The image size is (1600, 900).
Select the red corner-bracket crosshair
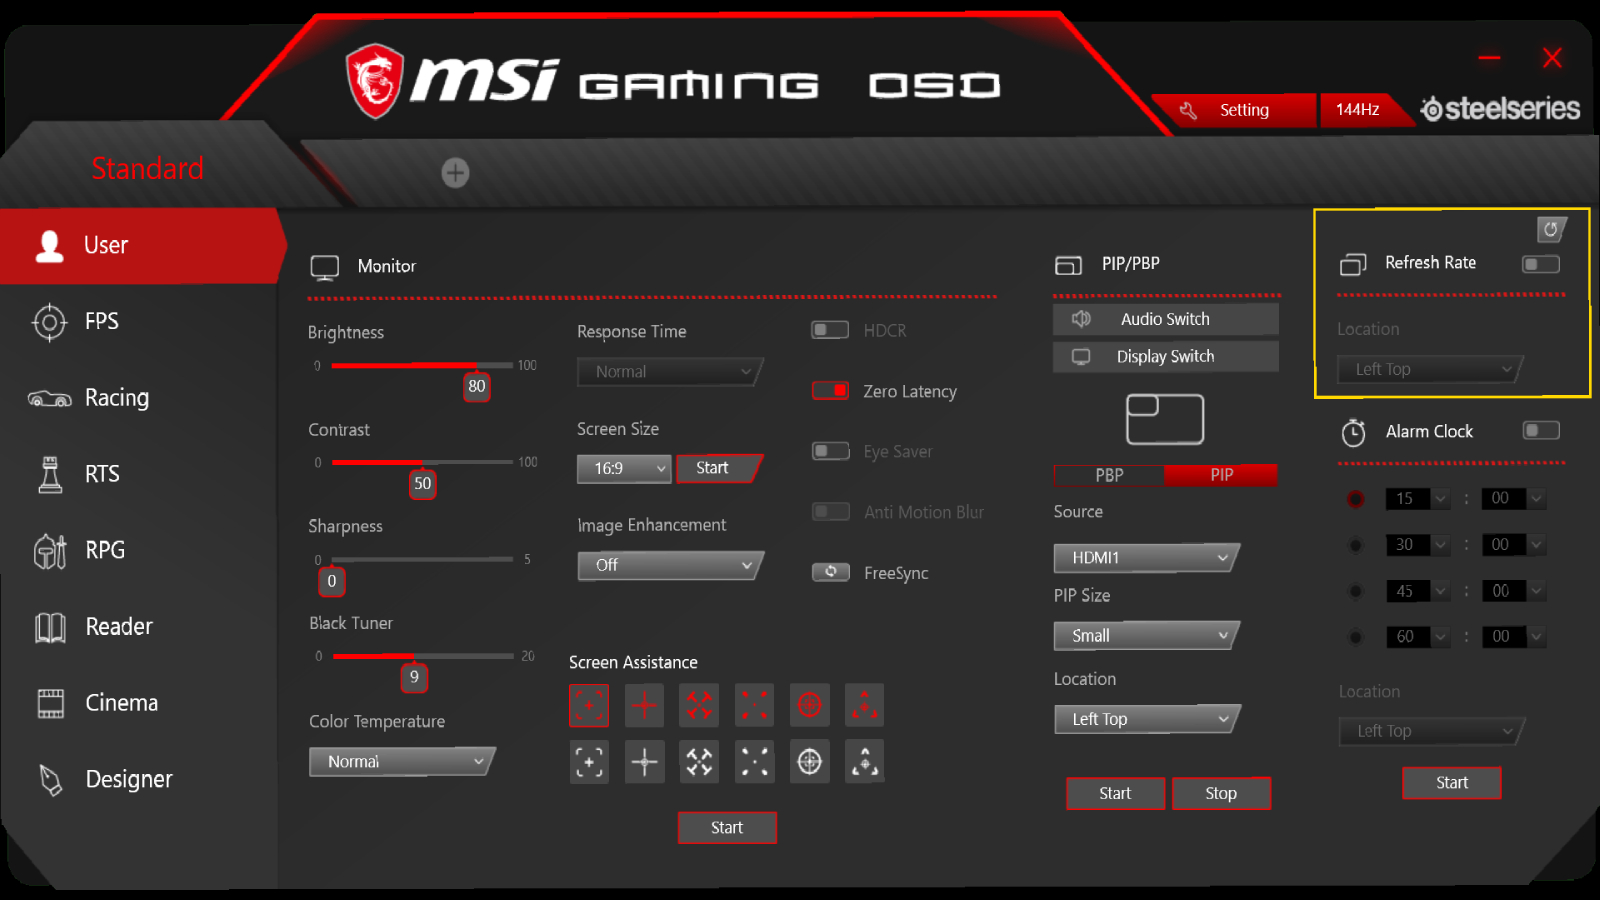coord(589,706)
